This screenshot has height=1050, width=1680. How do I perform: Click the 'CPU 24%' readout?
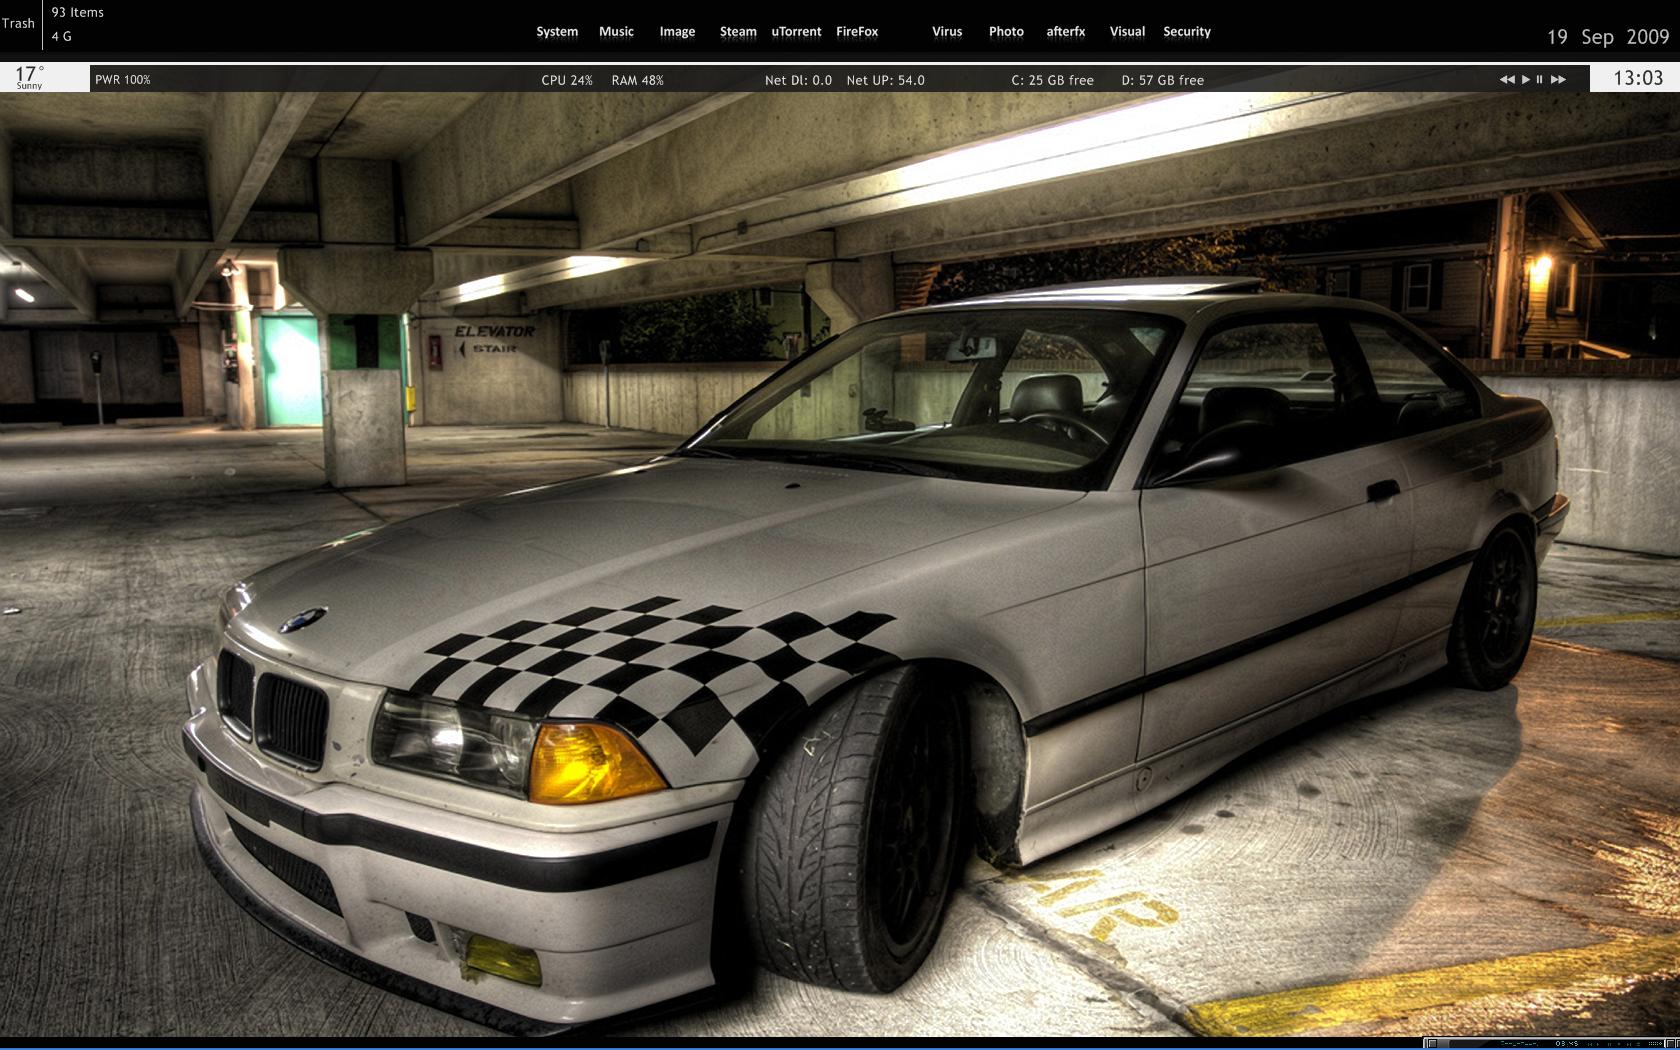point(567,80)
